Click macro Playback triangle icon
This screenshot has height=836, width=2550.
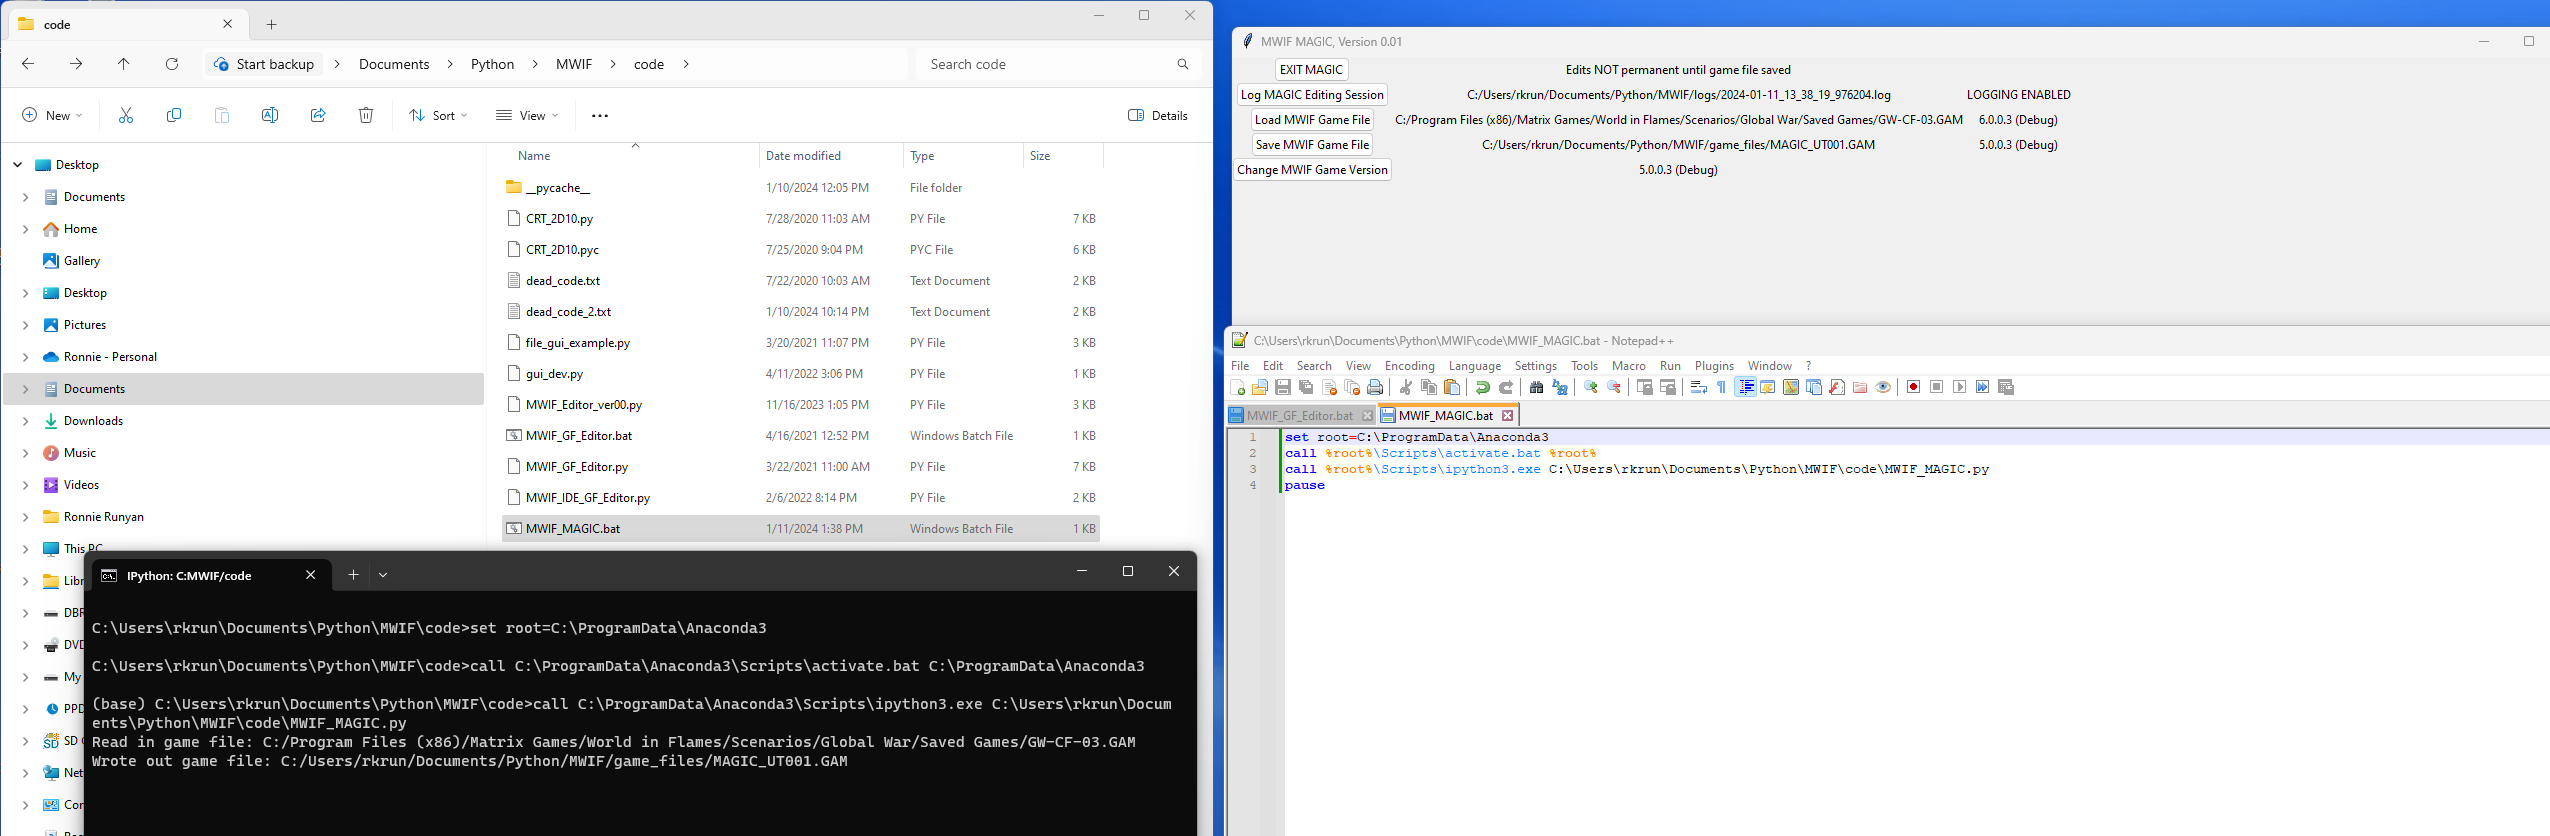point(1959,387)
